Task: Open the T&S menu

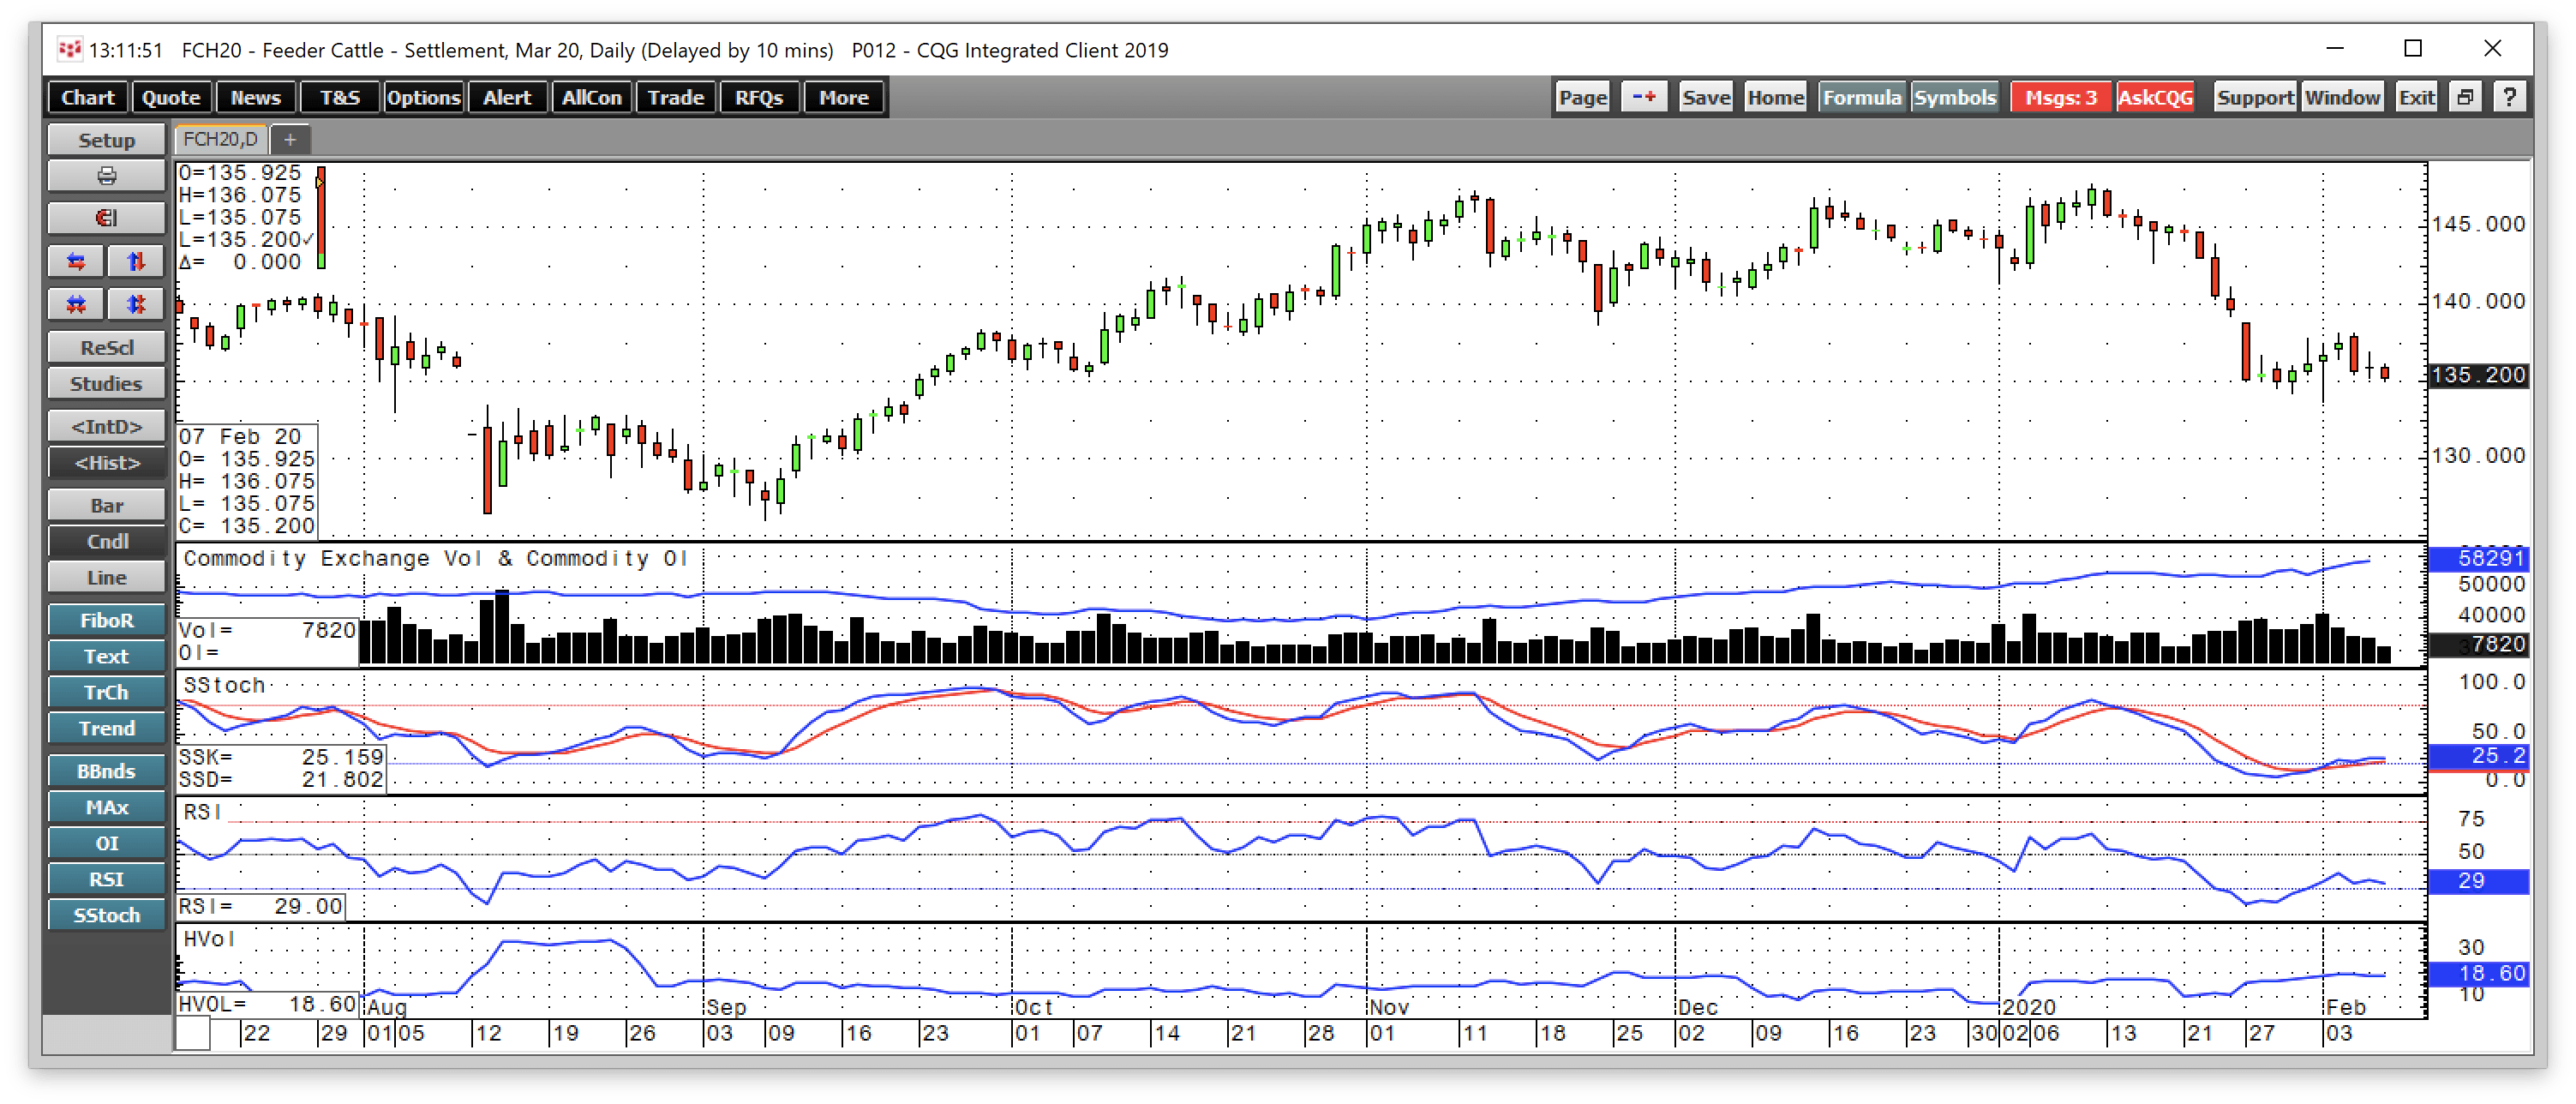Action: coord(339,97)
